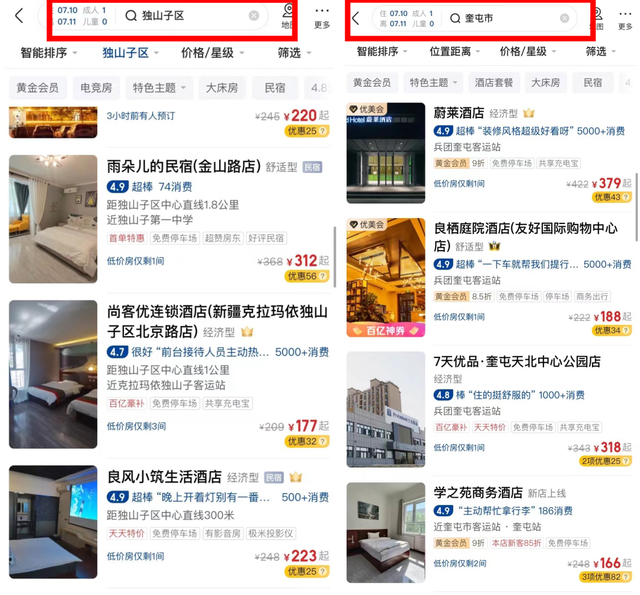640x595 pixels.
Task: Go back using right panel's back arrow
Action: tap(356, 18)
